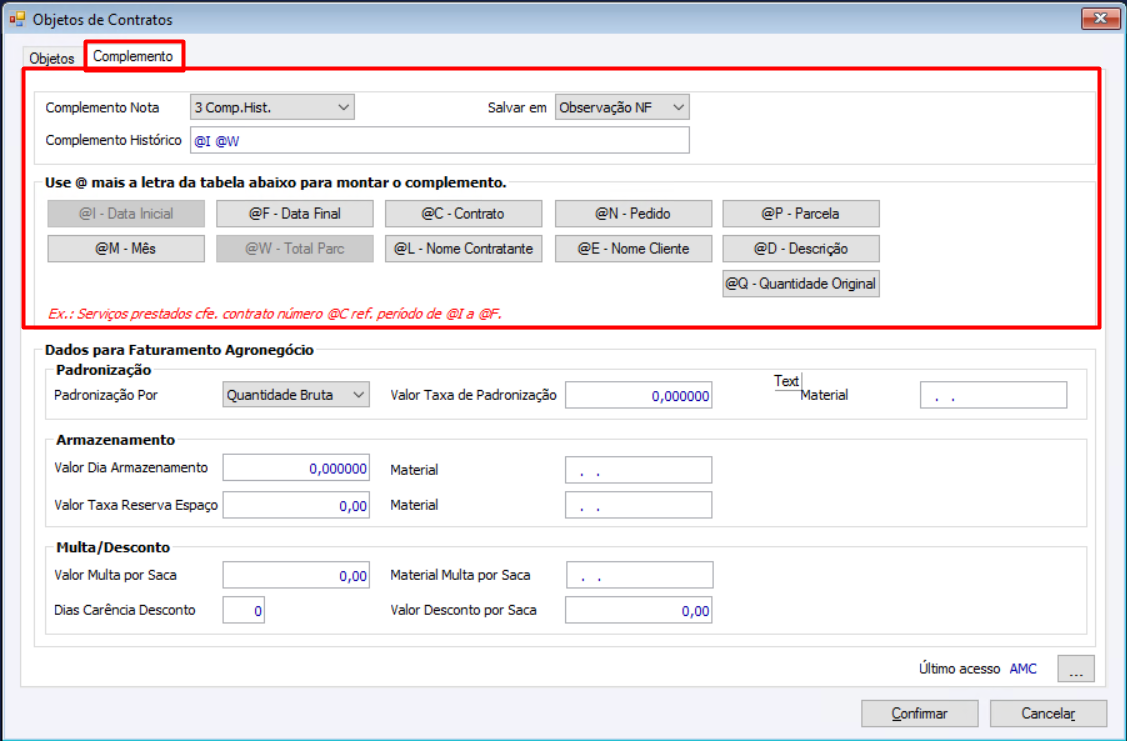Screen dimensions: 1127x741
Task: Click the Complemento Histórico text field
Action: [x=439, y=141]
